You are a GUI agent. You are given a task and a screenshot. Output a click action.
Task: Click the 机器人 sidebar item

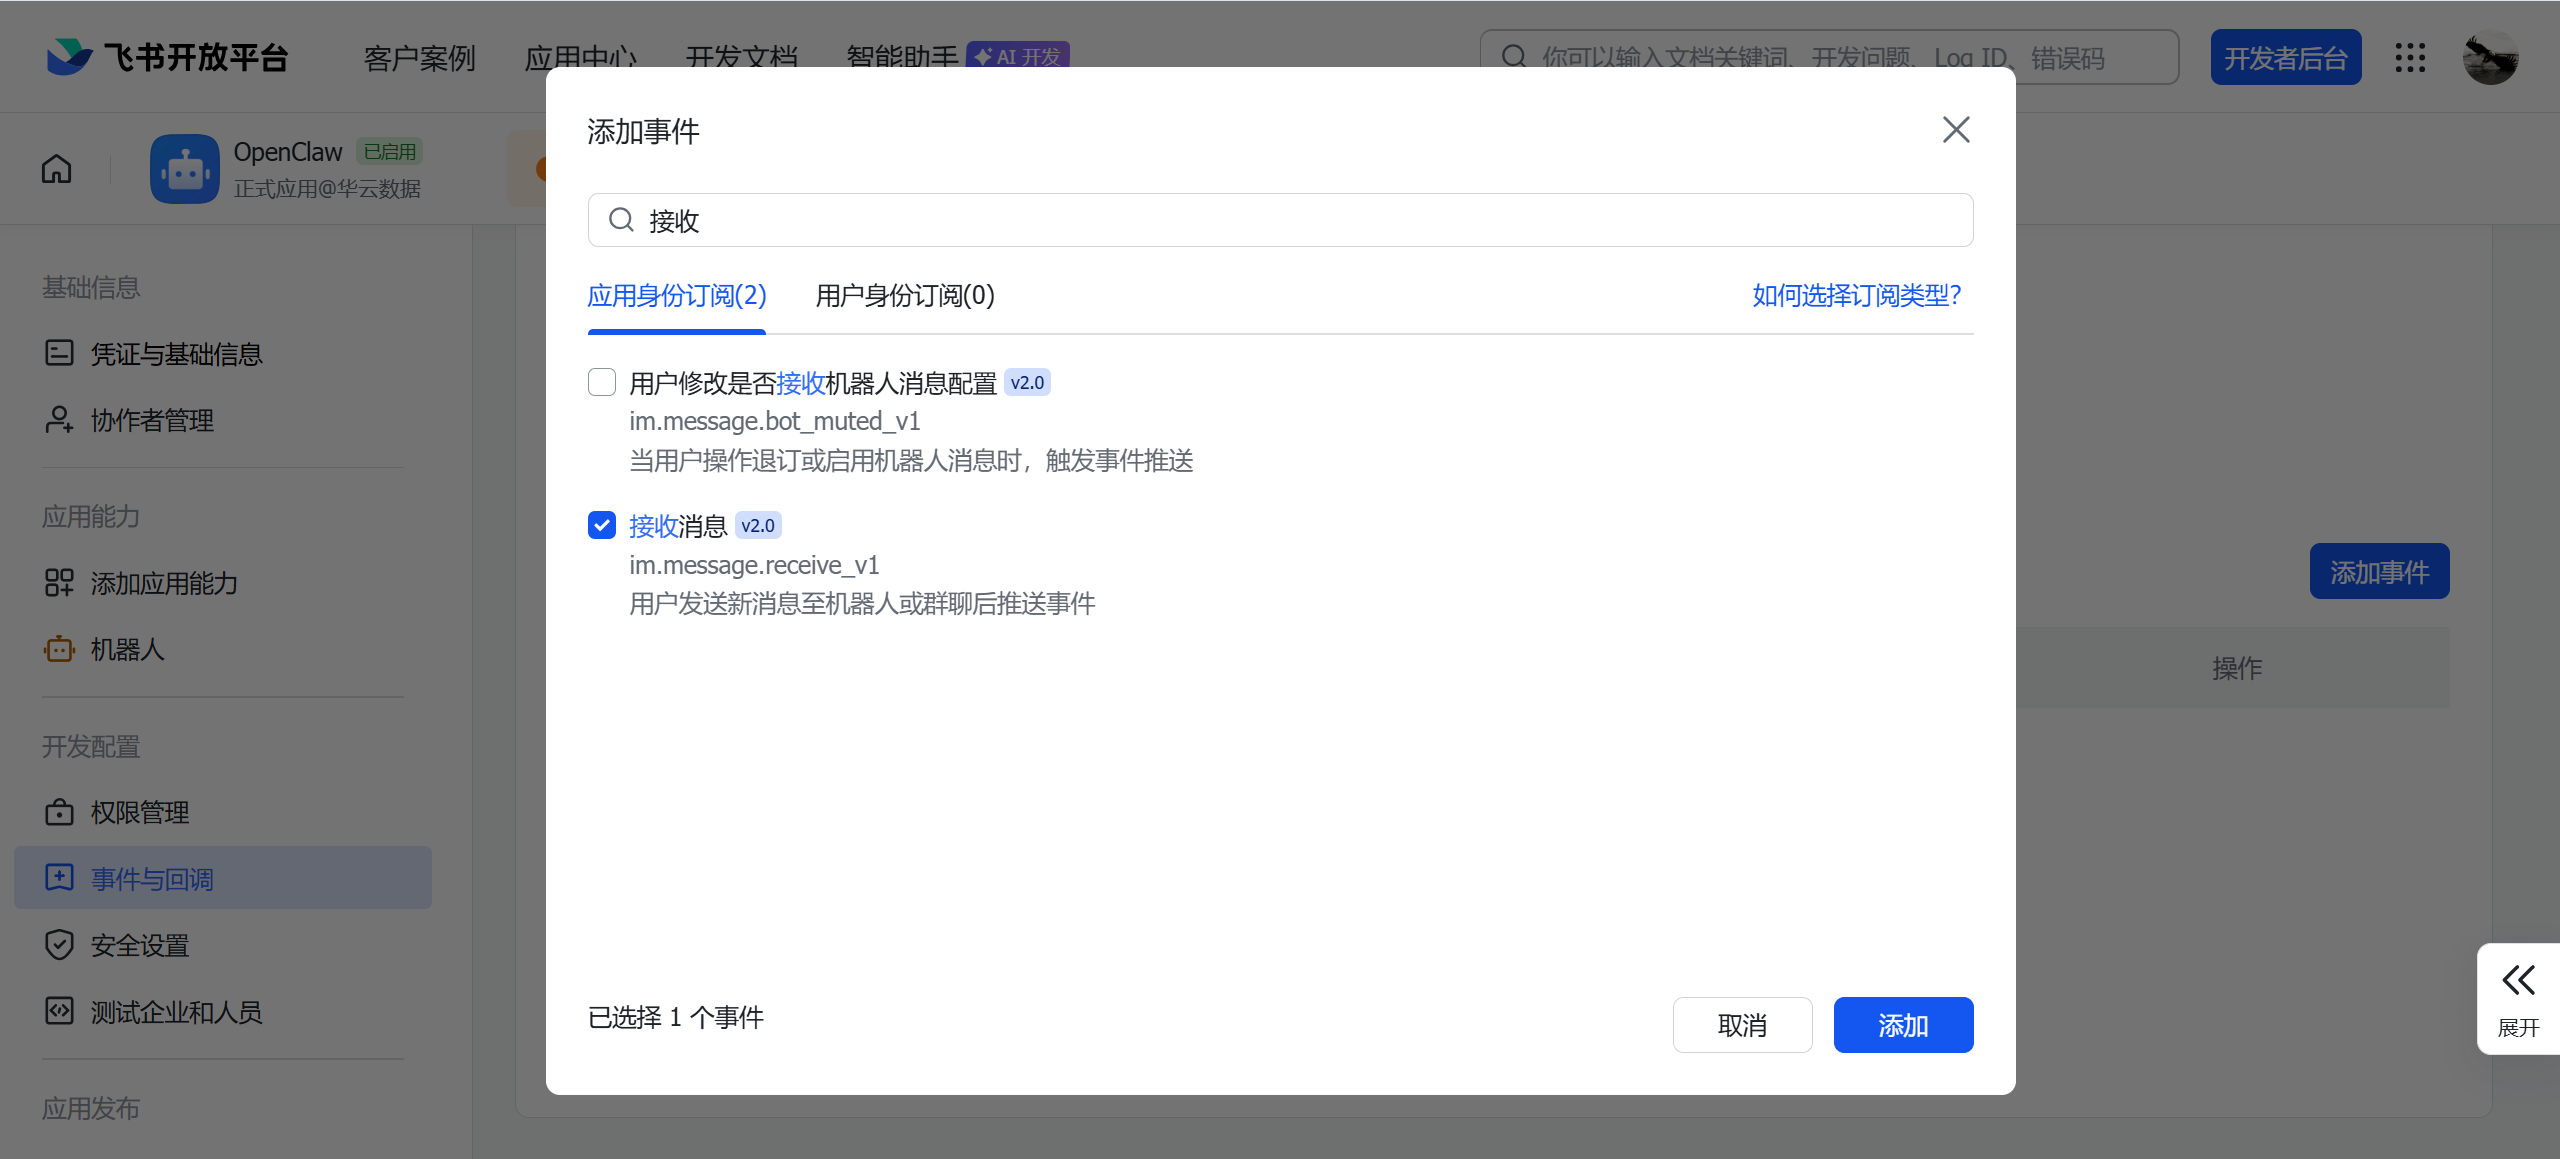[x=127, y=649]
